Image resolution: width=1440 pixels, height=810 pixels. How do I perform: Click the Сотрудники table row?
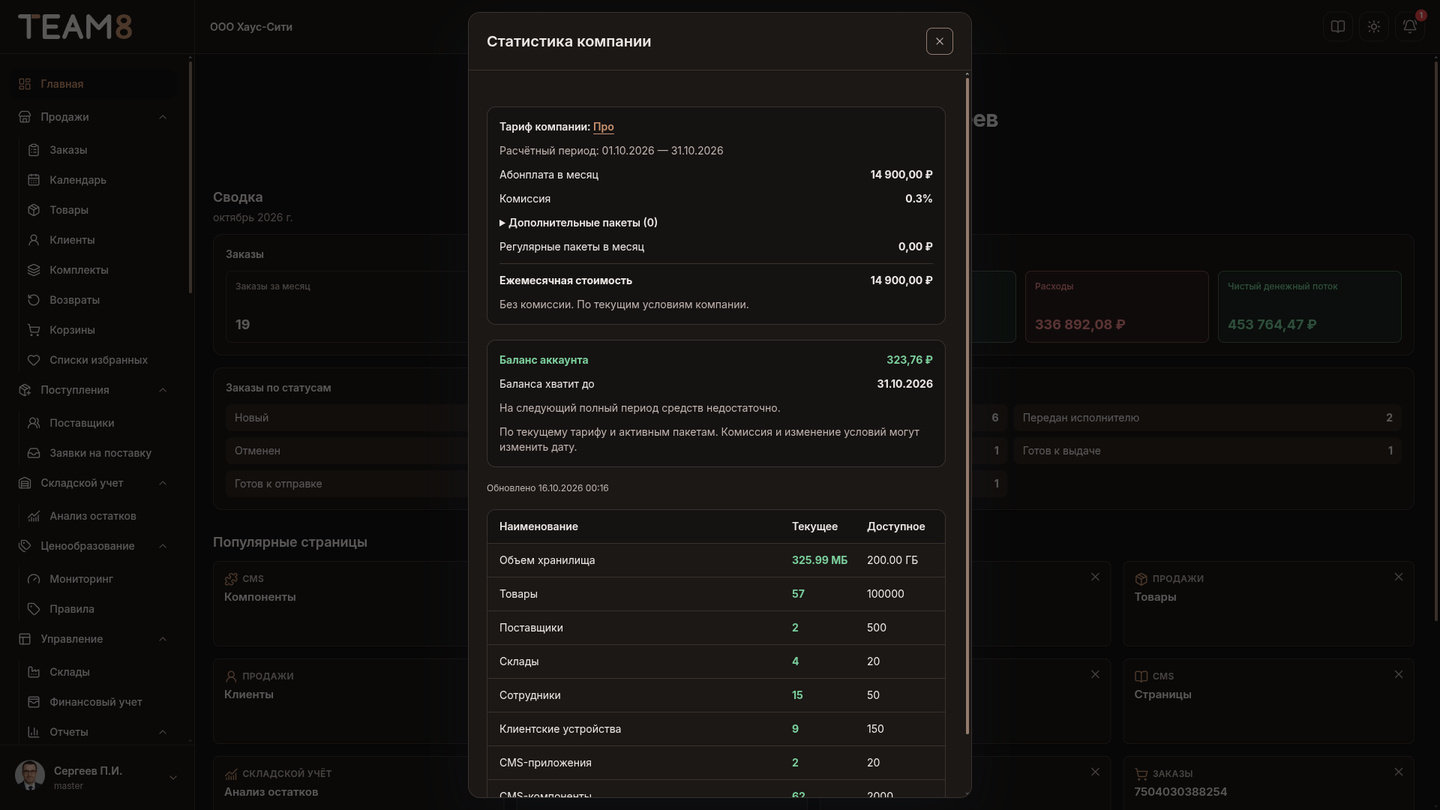[716, 695]
